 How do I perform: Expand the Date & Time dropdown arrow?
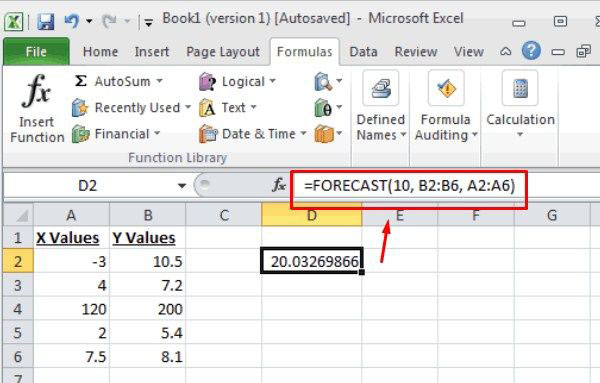303,133
